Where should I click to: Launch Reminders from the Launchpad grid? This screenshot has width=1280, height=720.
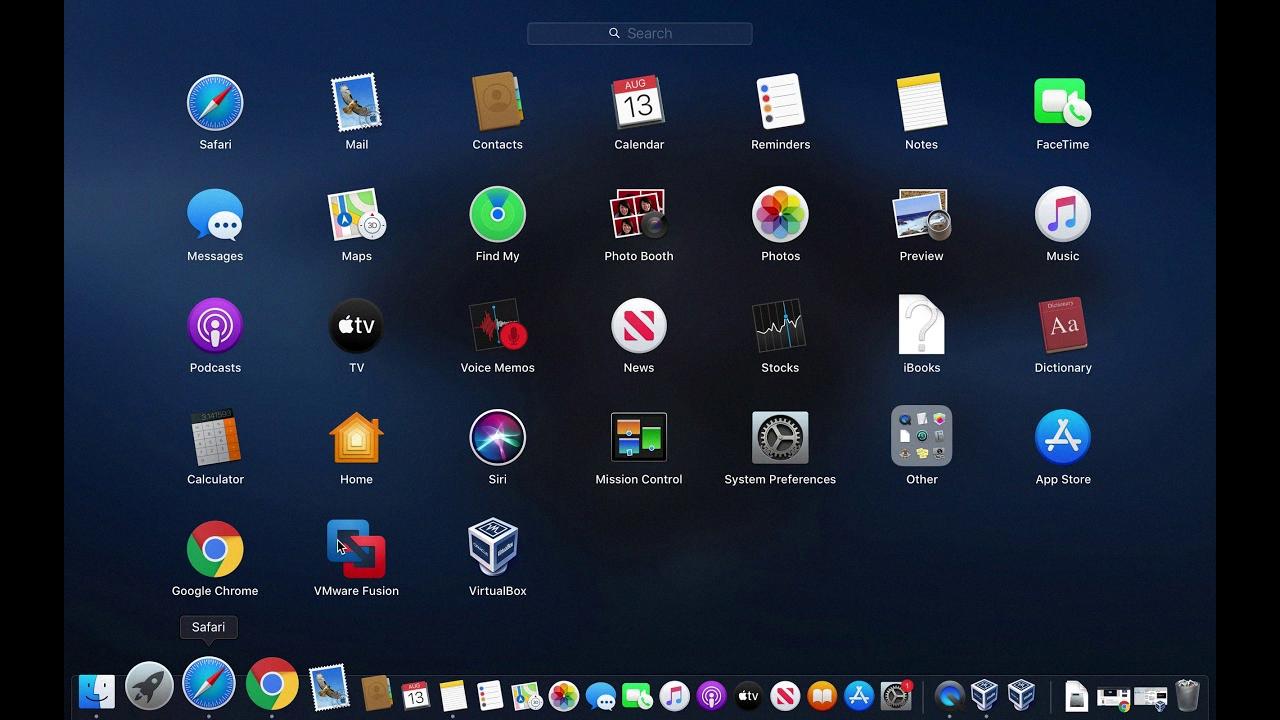tap(780, 102)
